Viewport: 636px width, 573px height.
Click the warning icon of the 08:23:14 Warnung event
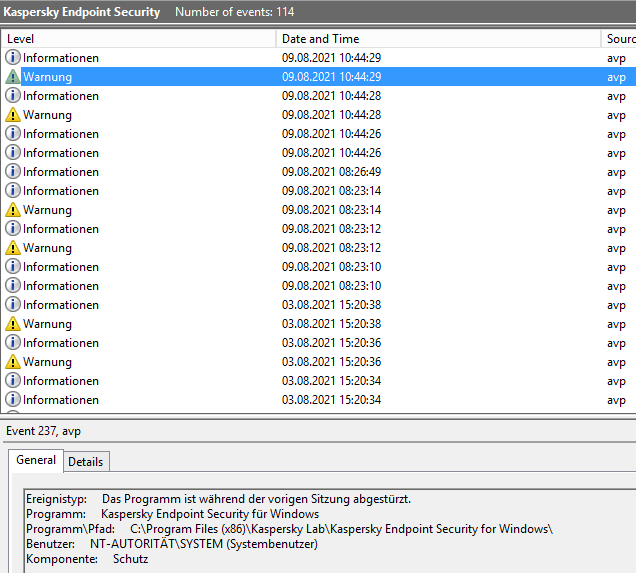point(13,210)
